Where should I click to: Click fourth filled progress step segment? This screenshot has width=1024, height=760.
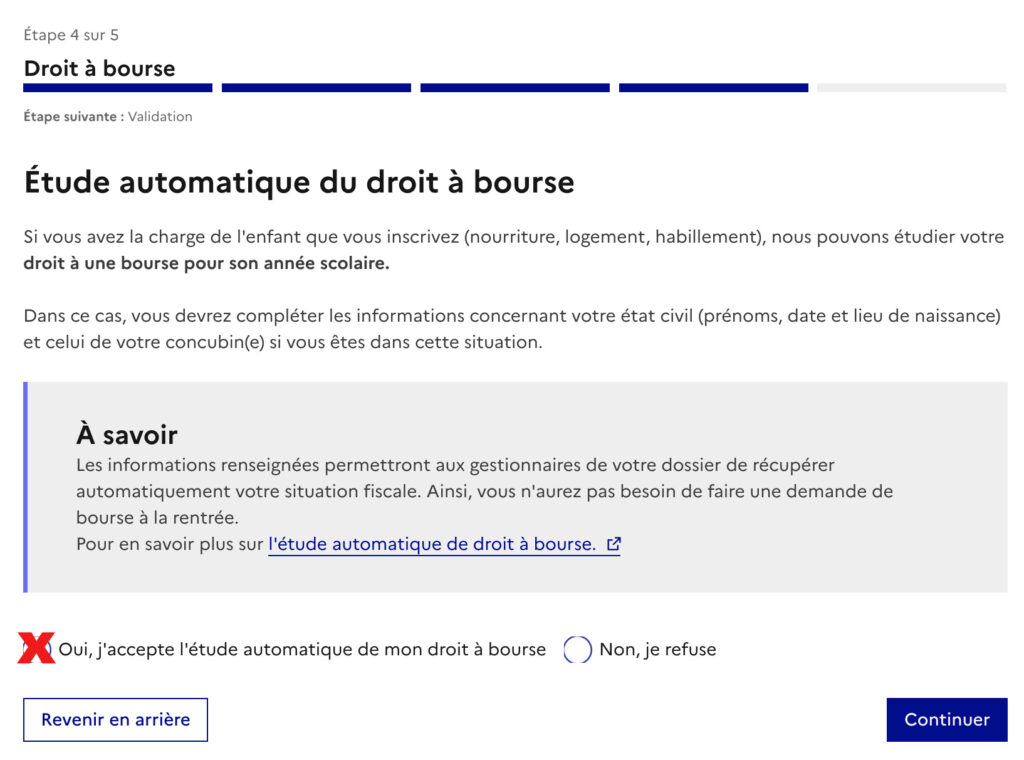click(x=713, y=87)
